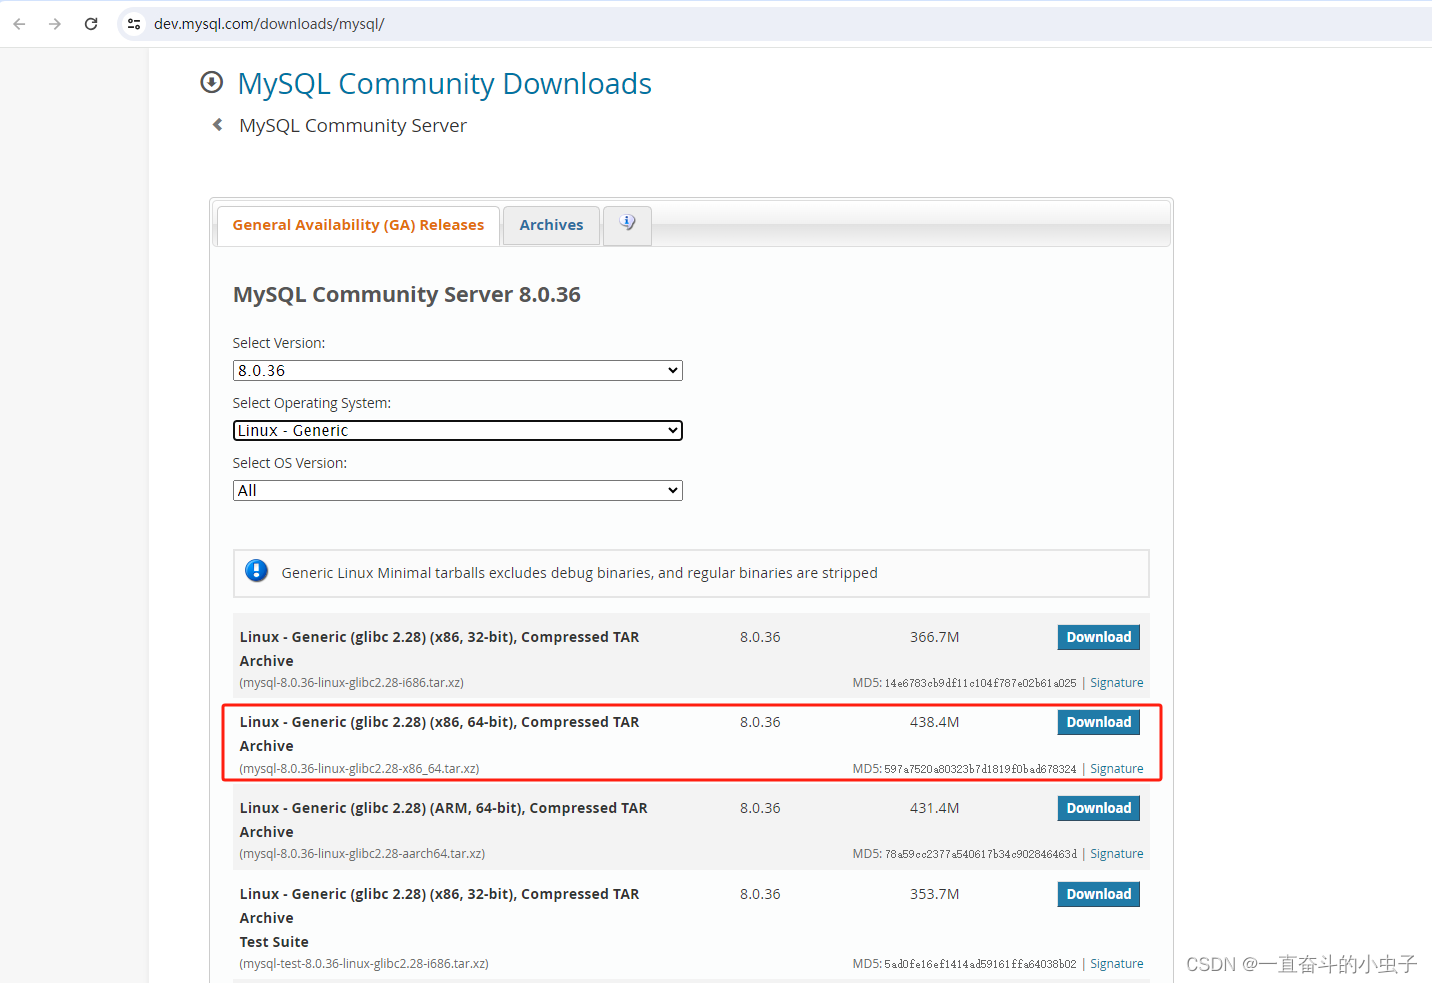Click filename mysql-8.0.36-linux-glibc2.28-aarch64.tar.xz
1432x983 pixels.
(362, 854)
